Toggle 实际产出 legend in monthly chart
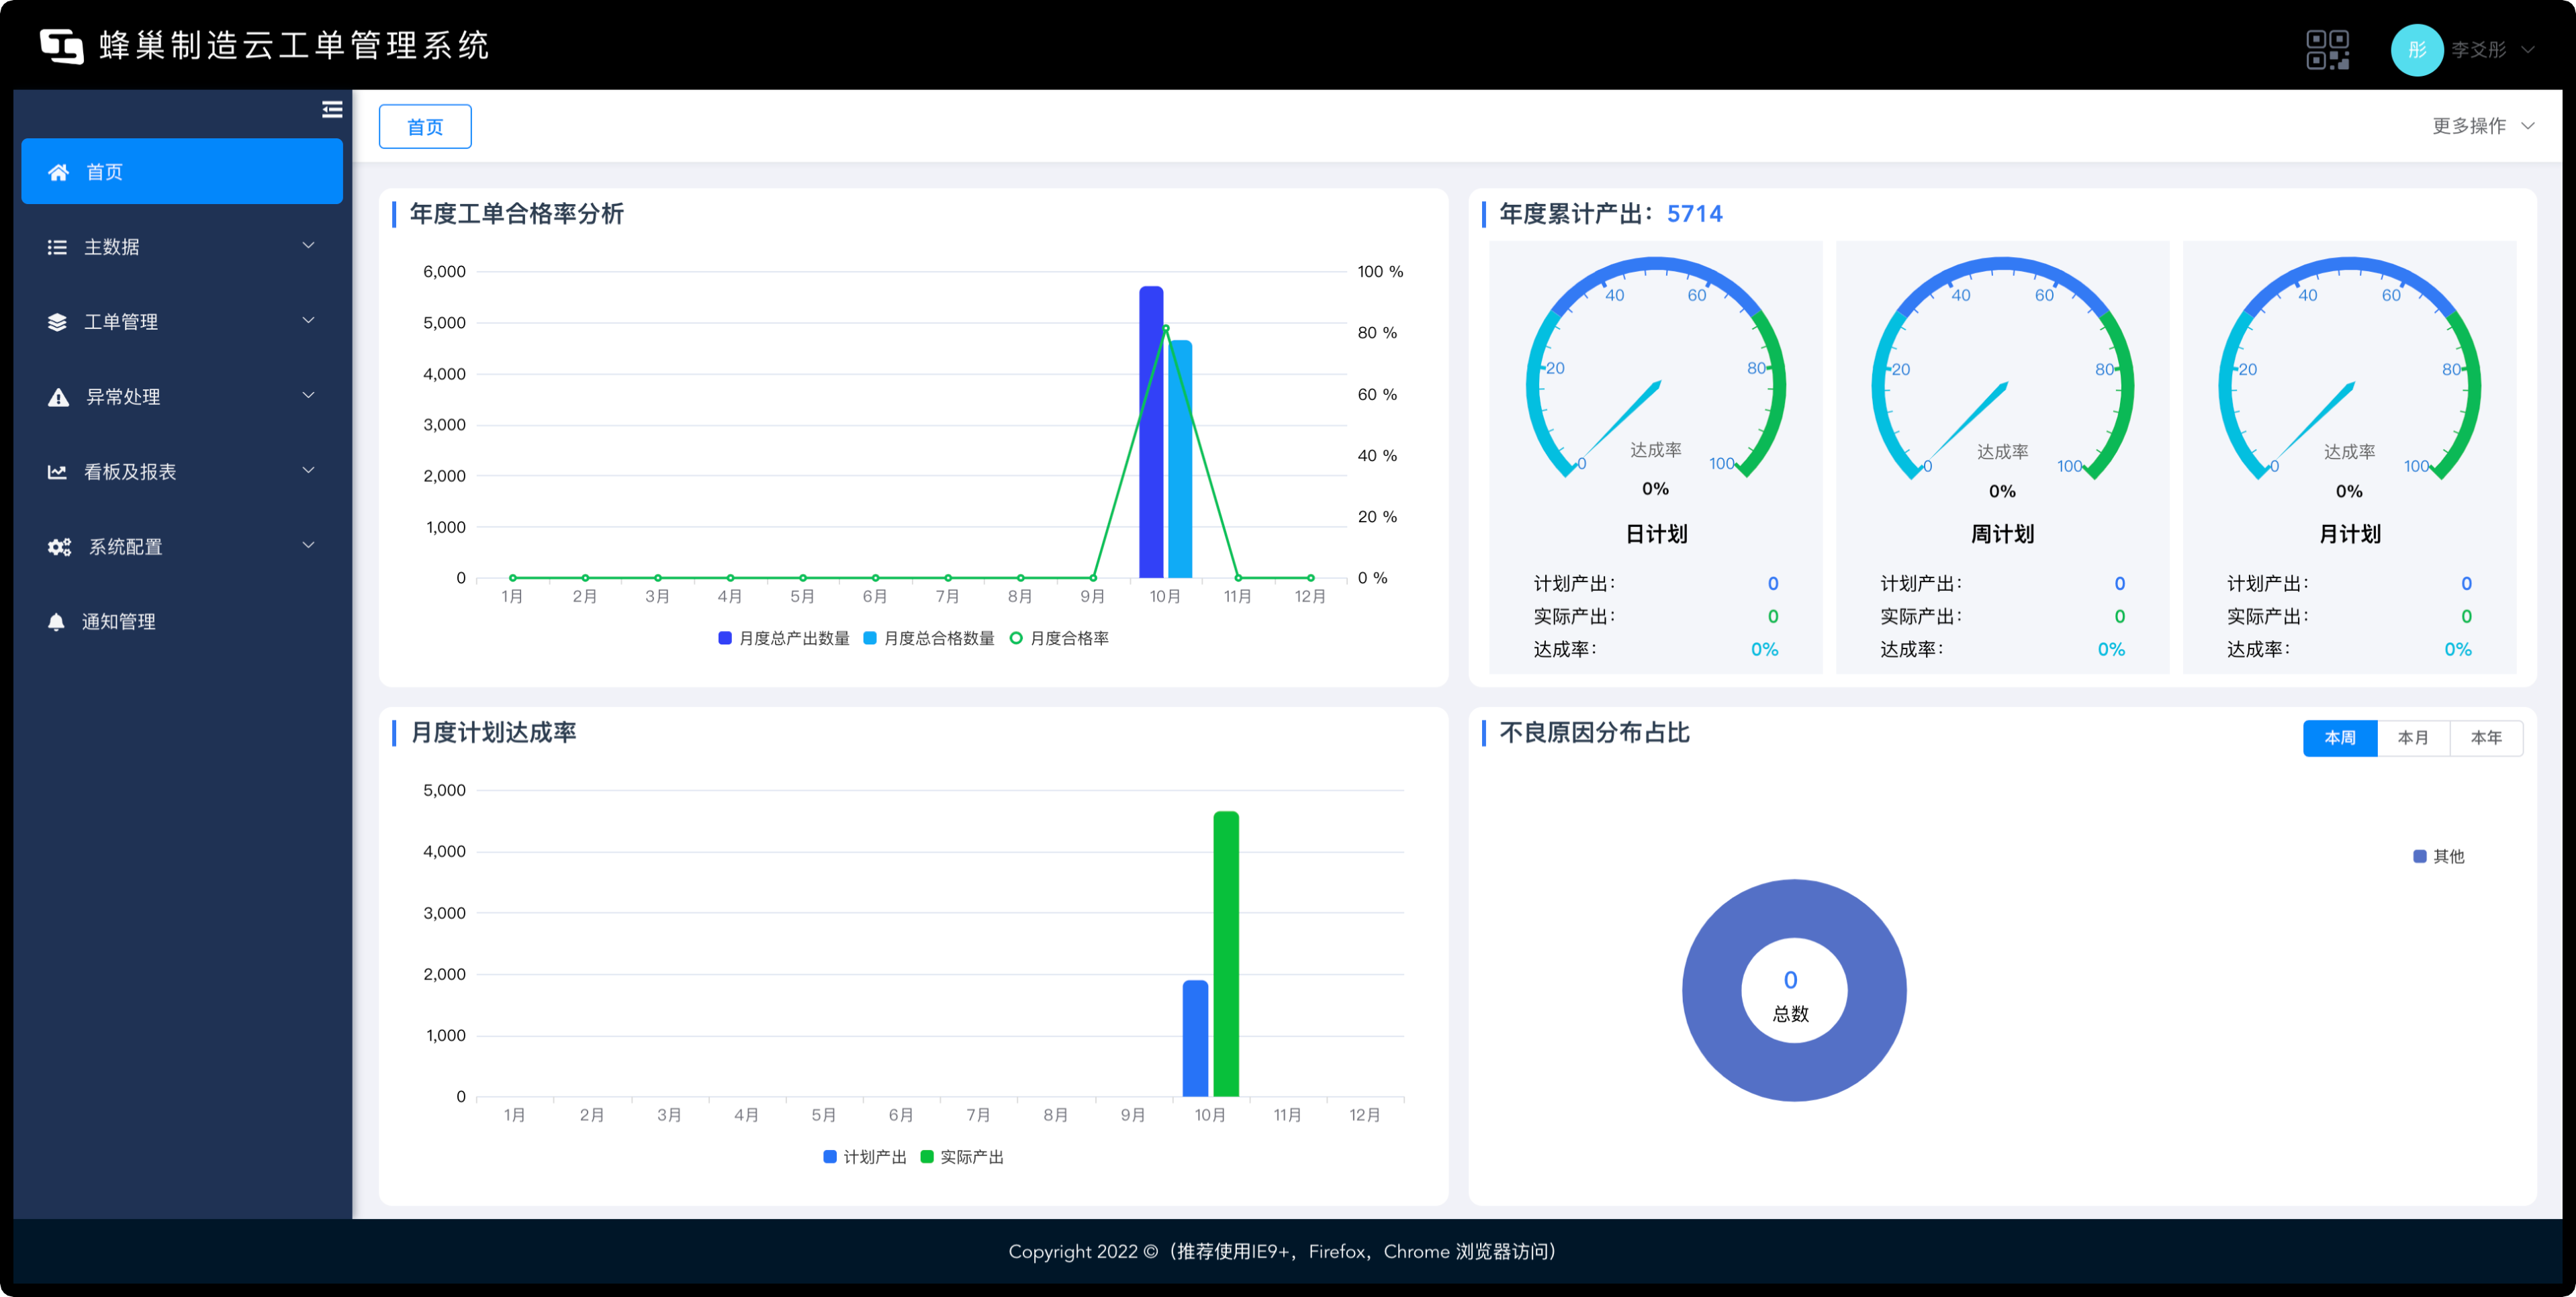This screenshot has width=2576, height=1297. click(x=962, y=1157)
